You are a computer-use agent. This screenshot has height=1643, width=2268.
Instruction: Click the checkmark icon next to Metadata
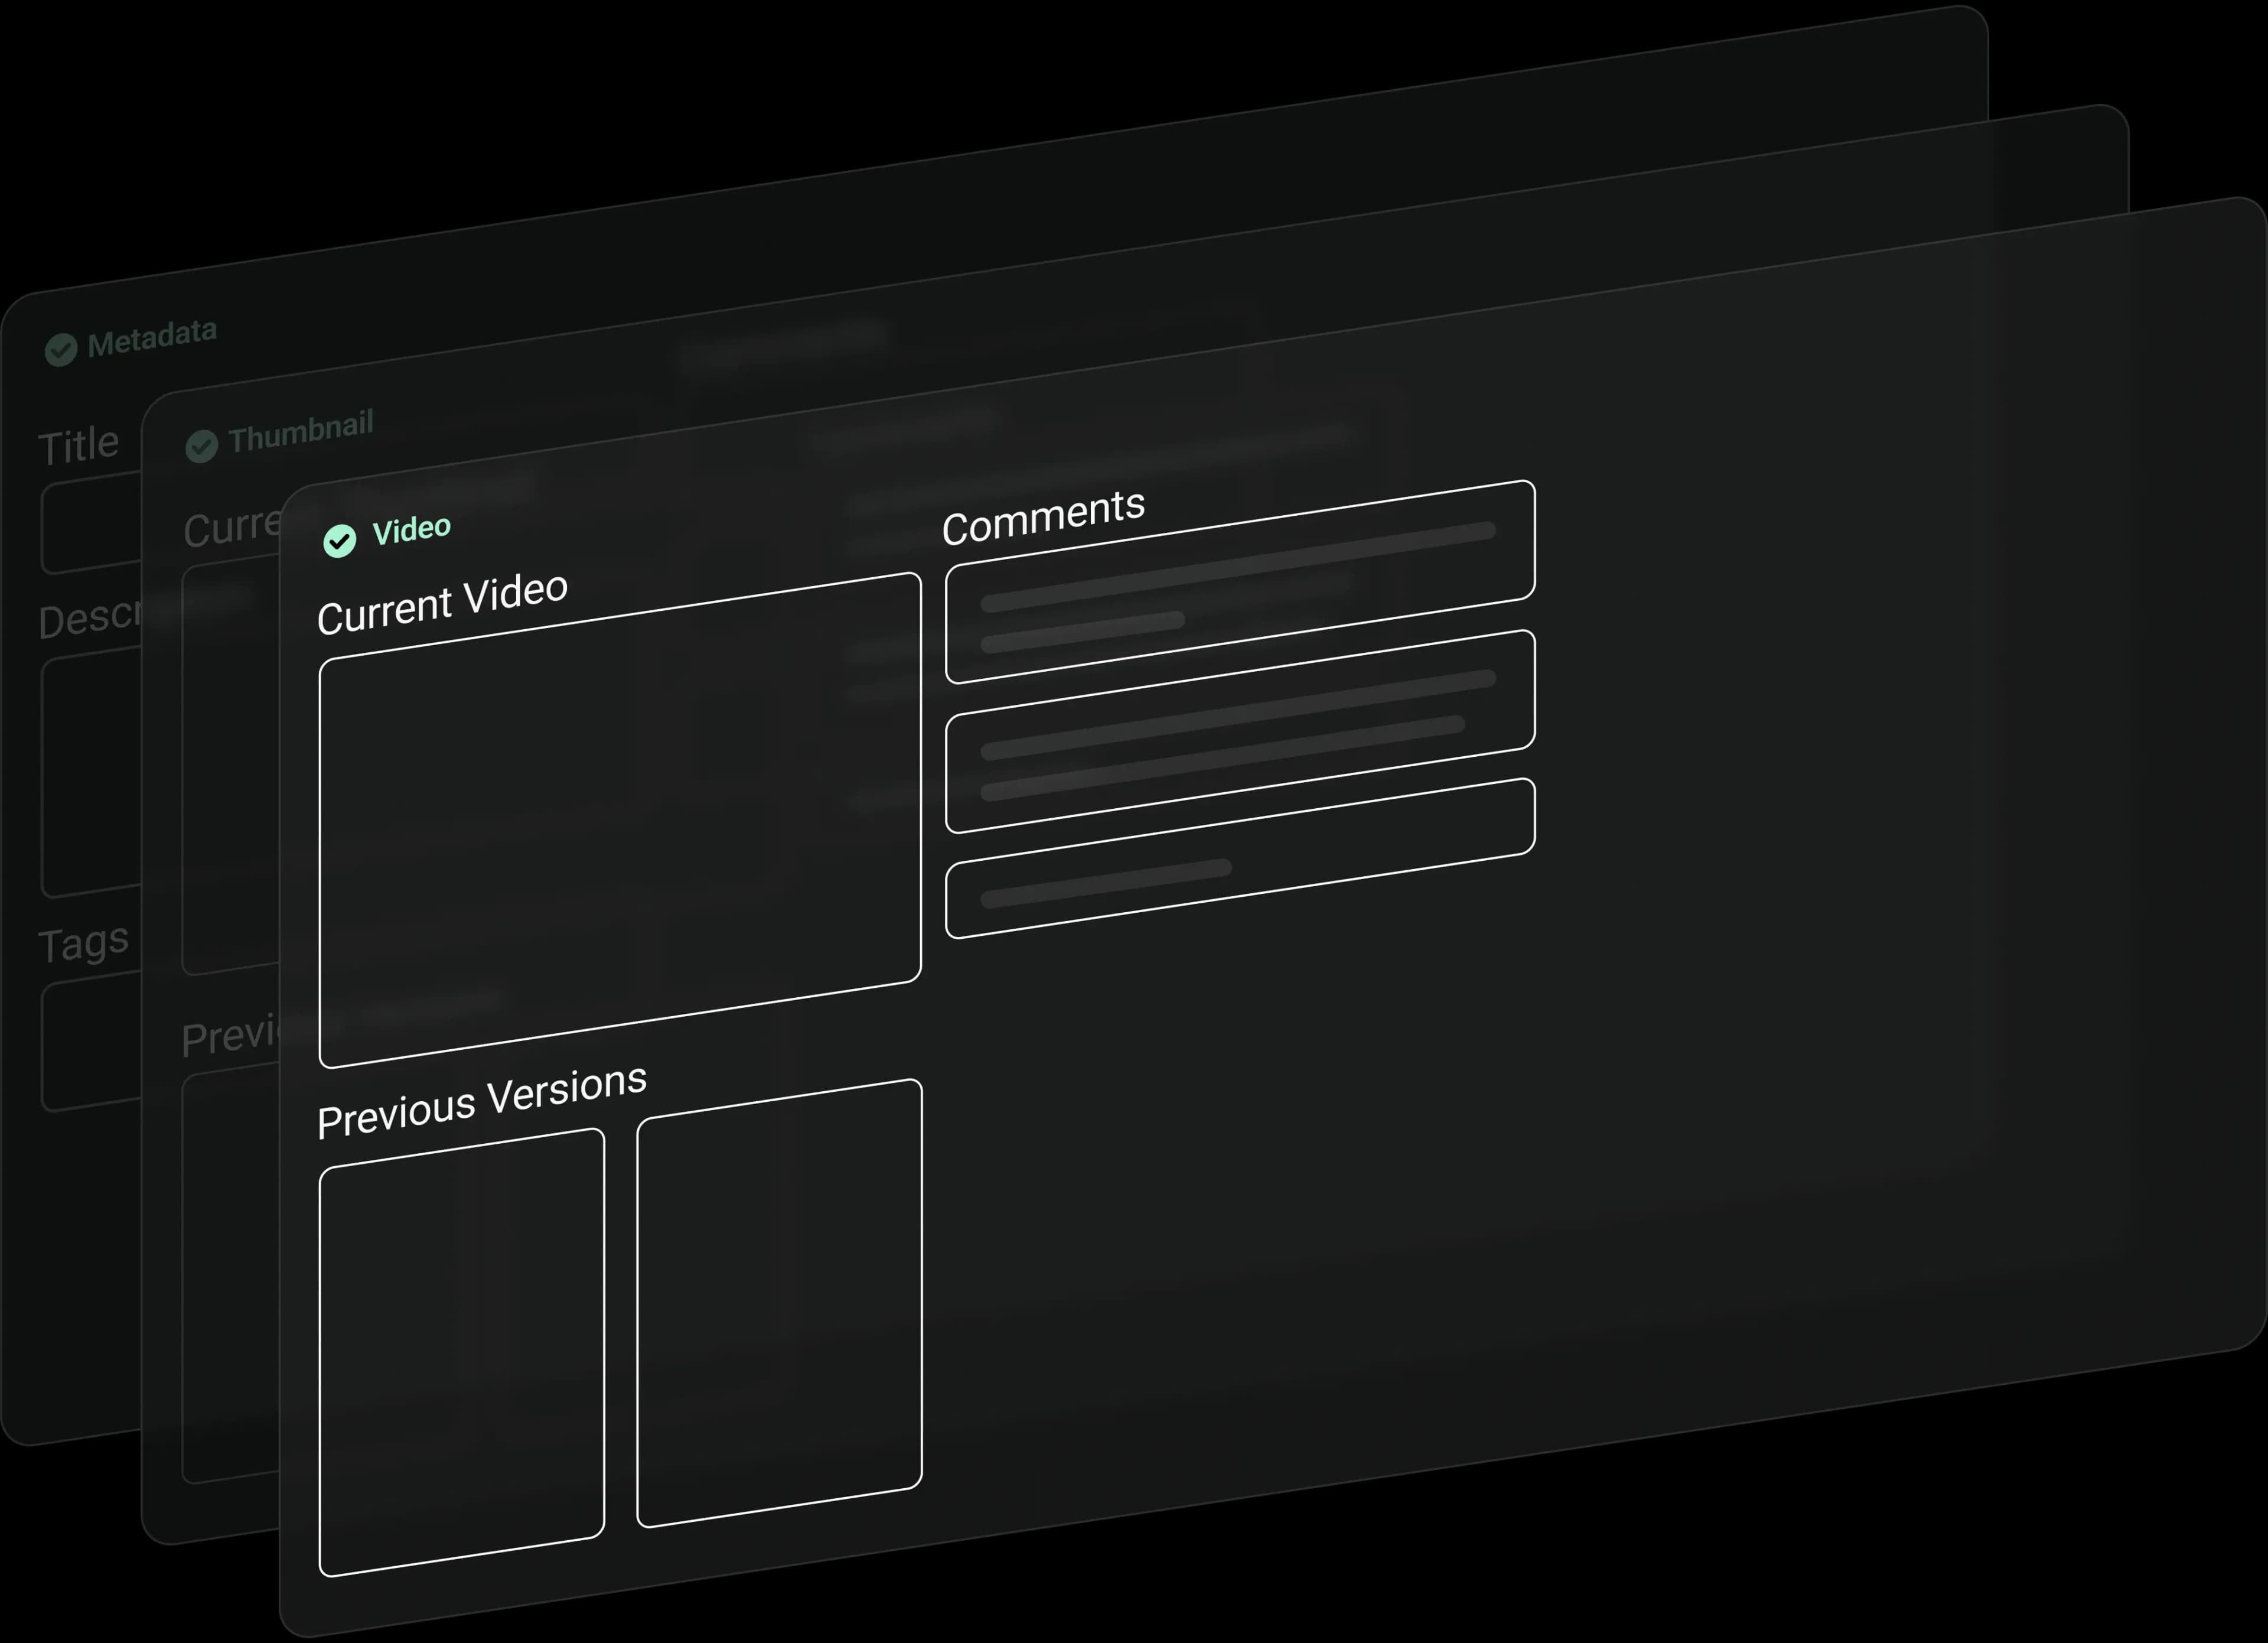pos(62,350)
